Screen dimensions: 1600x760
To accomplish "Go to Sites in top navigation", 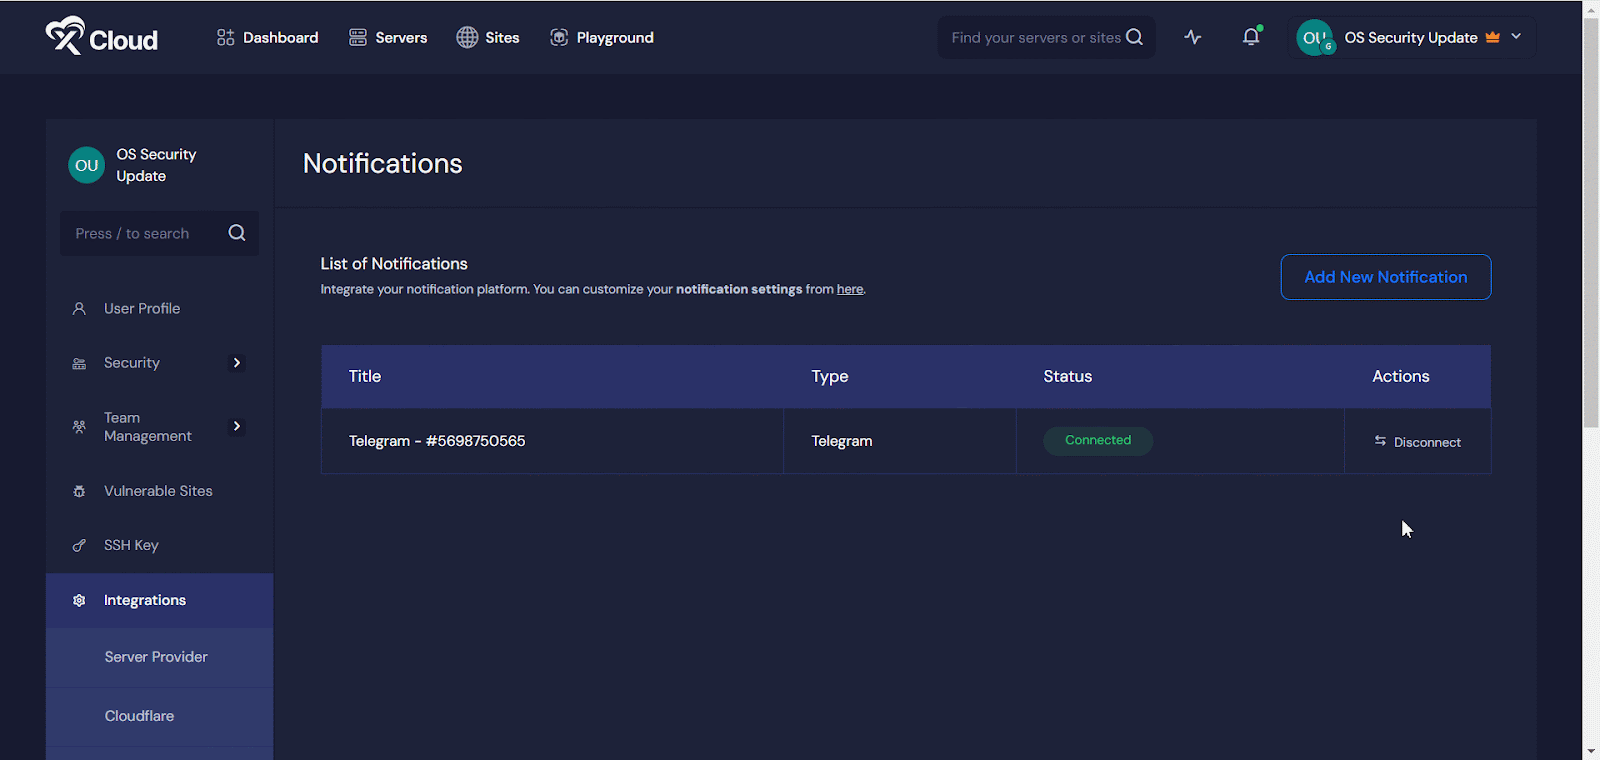I will [488, 37].
